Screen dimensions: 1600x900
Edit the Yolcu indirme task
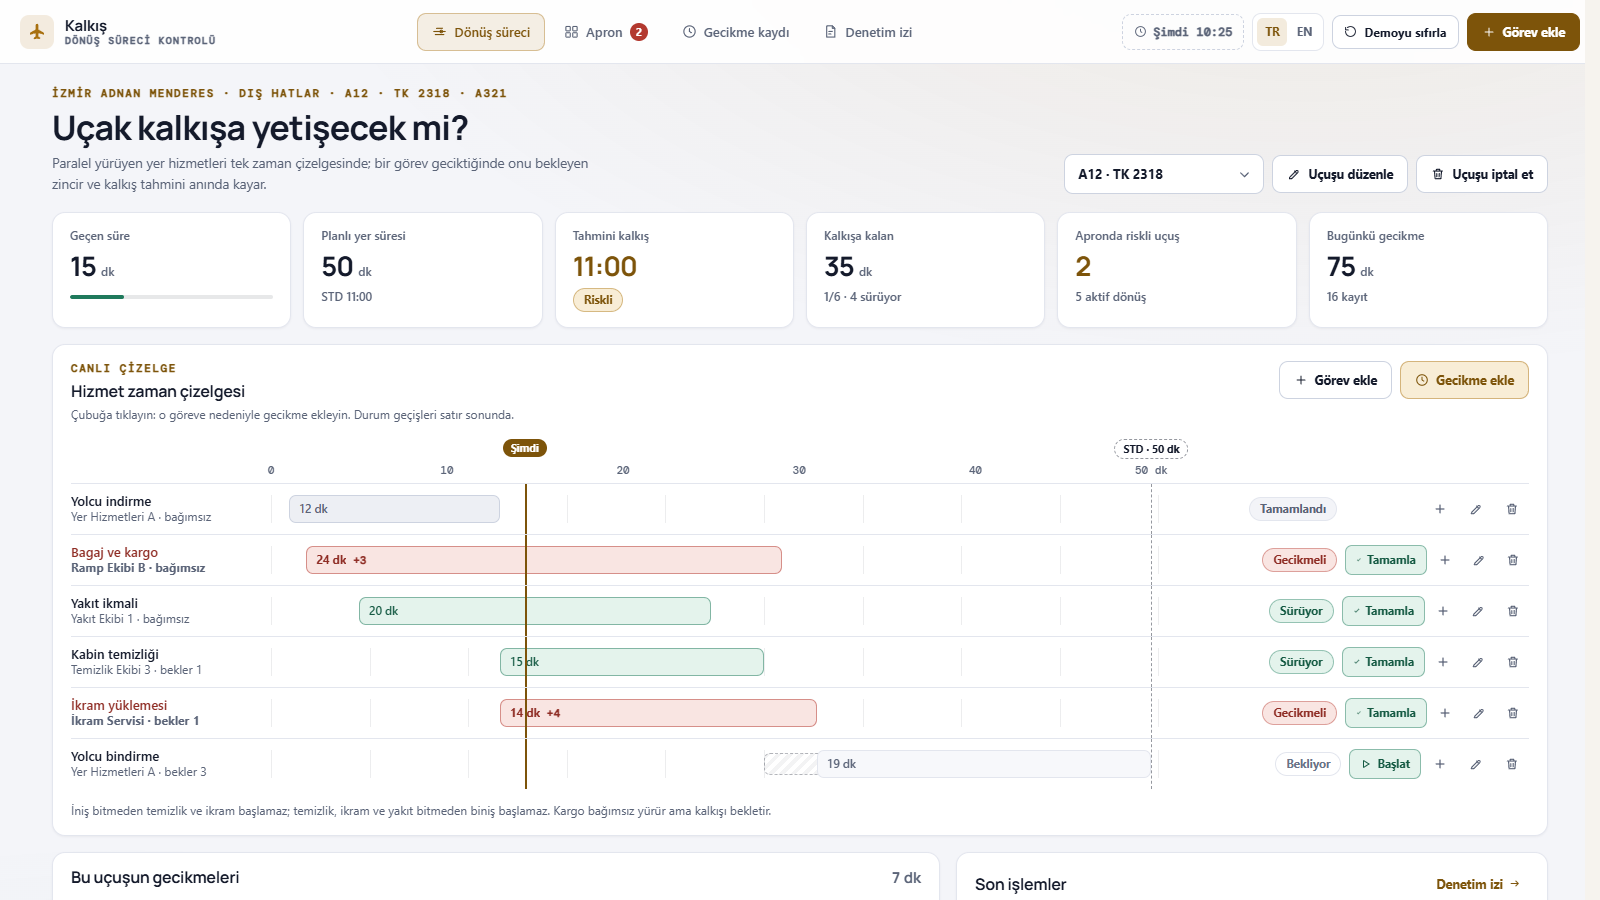(x=1476, y=509)
